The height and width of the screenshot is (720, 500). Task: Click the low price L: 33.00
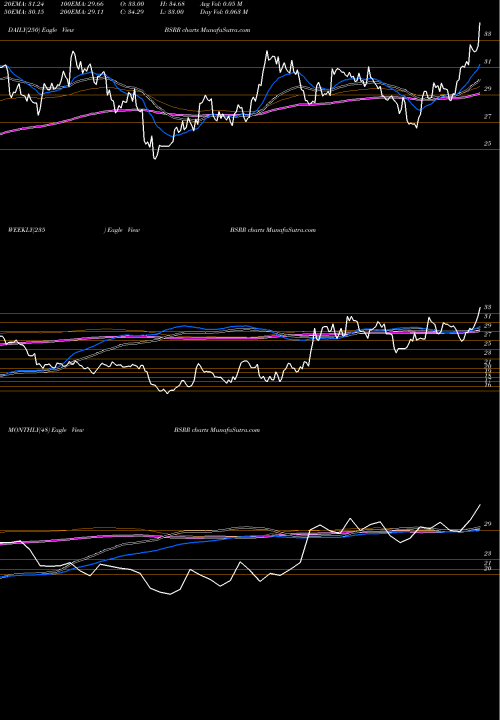(170, 12)
